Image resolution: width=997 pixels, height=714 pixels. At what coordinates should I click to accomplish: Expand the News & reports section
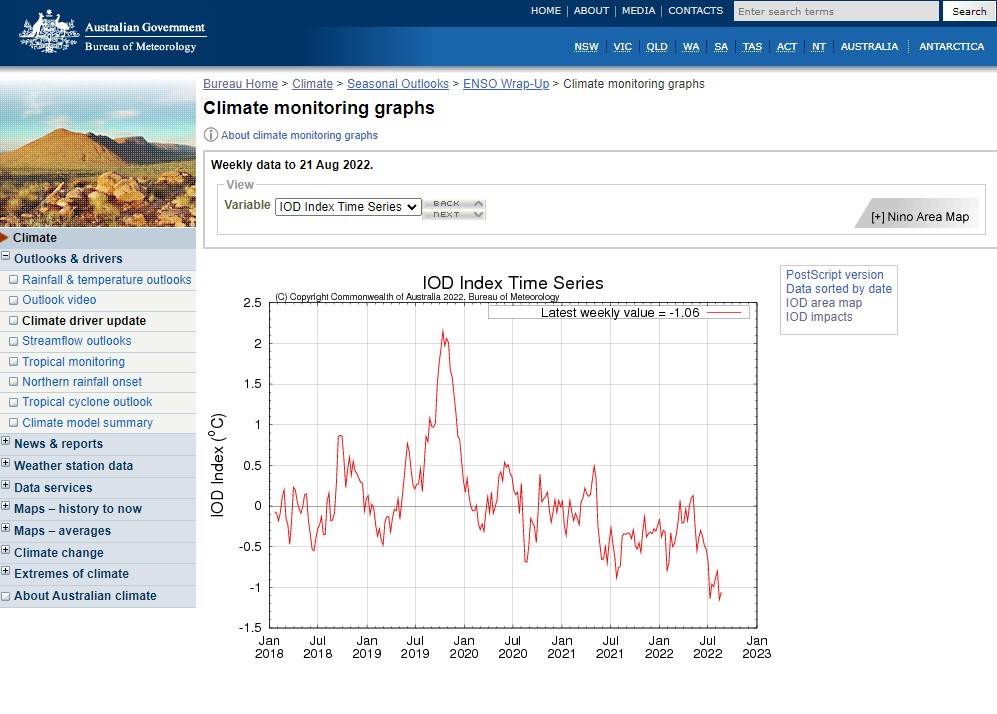coord(6,443)
